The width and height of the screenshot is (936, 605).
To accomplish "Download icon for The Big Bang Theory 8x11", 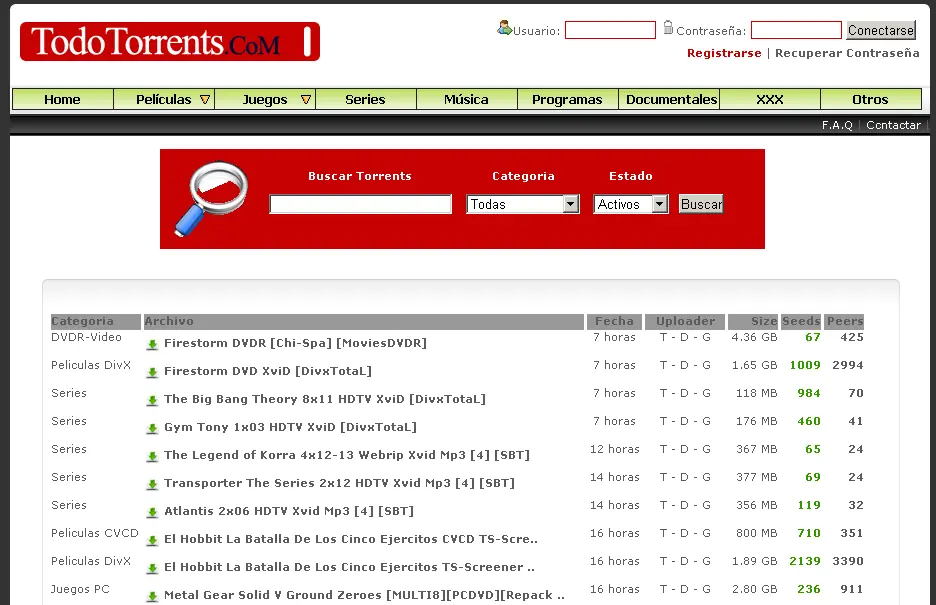I will [x=152, y=400].
